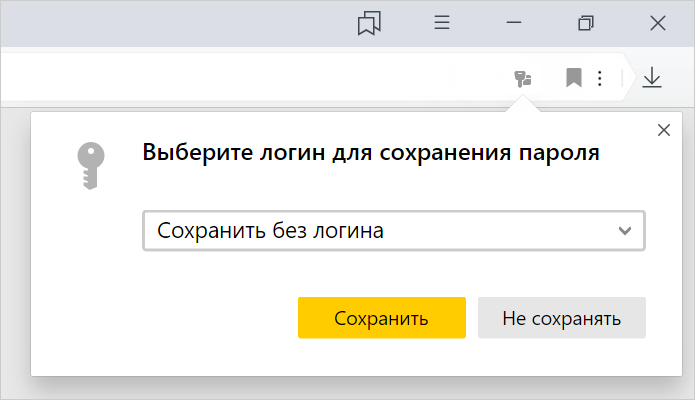This screenshot has height=400, width=695.
Task: Open the bookmarks collections panel icon
Action: pyautogui.click(x=370, y=23)
